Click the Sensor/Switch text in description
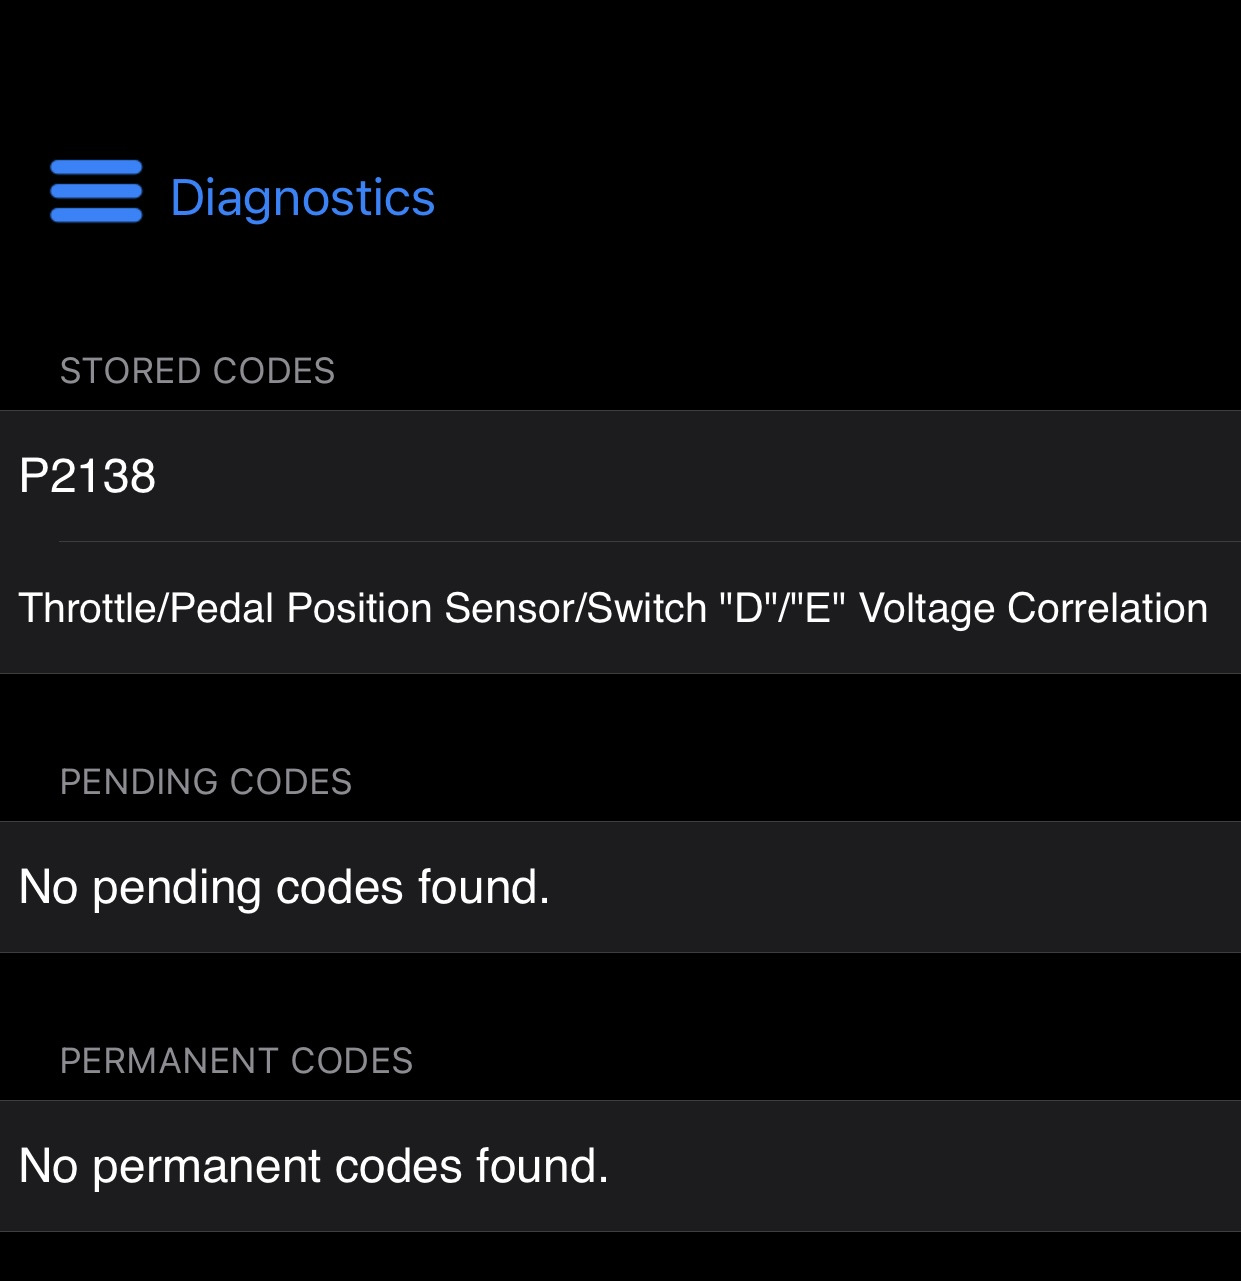This screenshot has height=1281, width=1241. tap(575, 608)
